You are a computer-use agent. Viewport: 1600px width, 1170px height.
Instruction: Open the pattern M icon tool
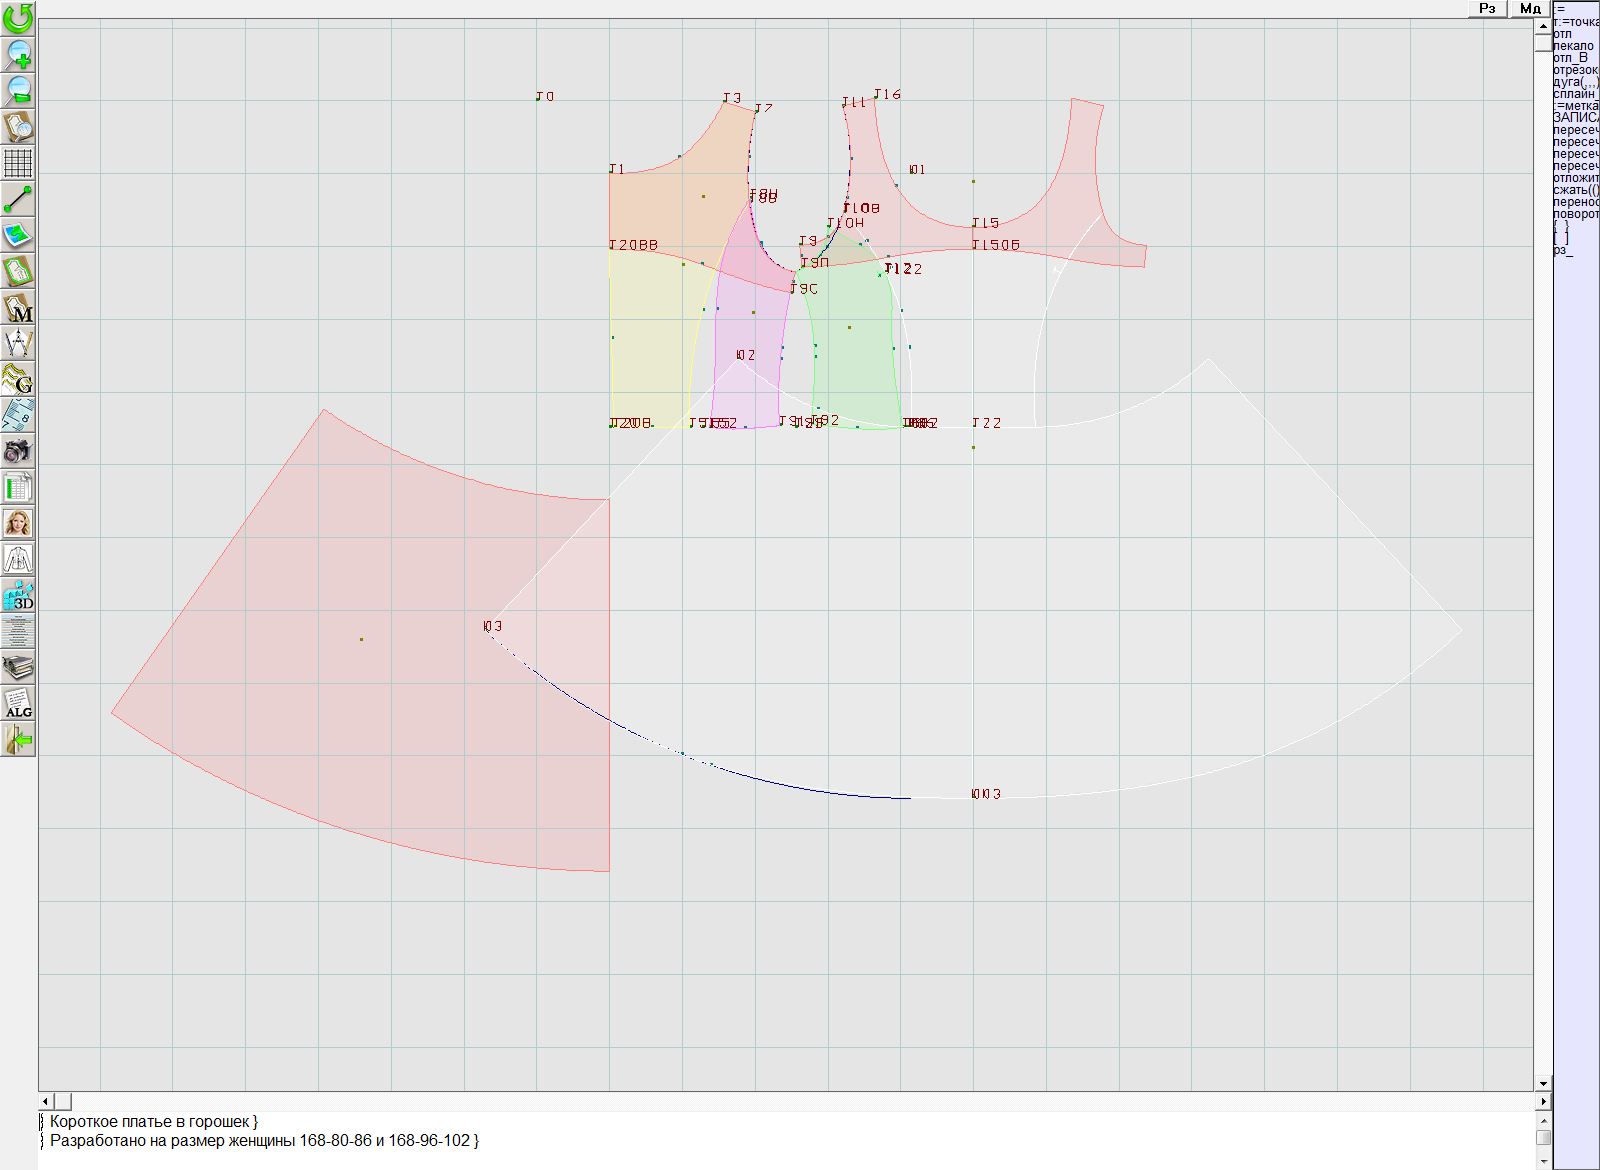point(18,307)
